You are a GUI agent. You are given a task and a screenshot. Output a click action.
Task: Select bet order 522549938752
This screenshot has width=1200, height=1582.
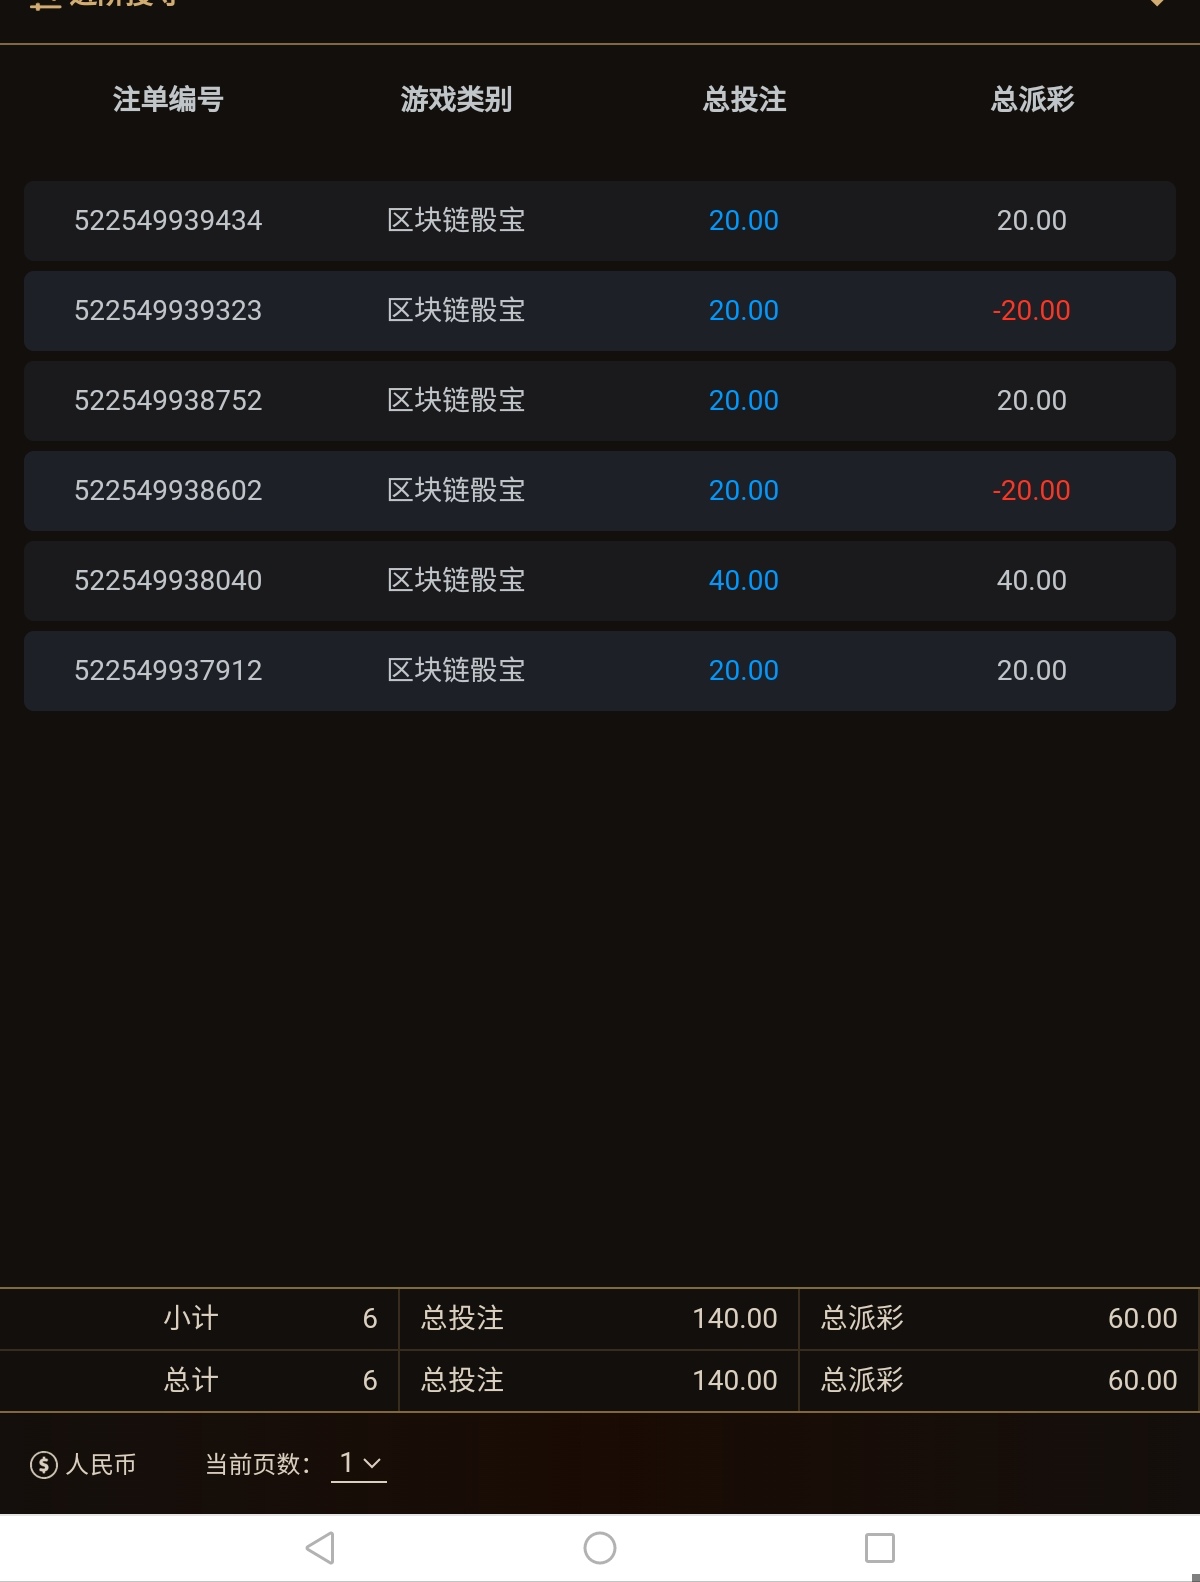[168, 401]
